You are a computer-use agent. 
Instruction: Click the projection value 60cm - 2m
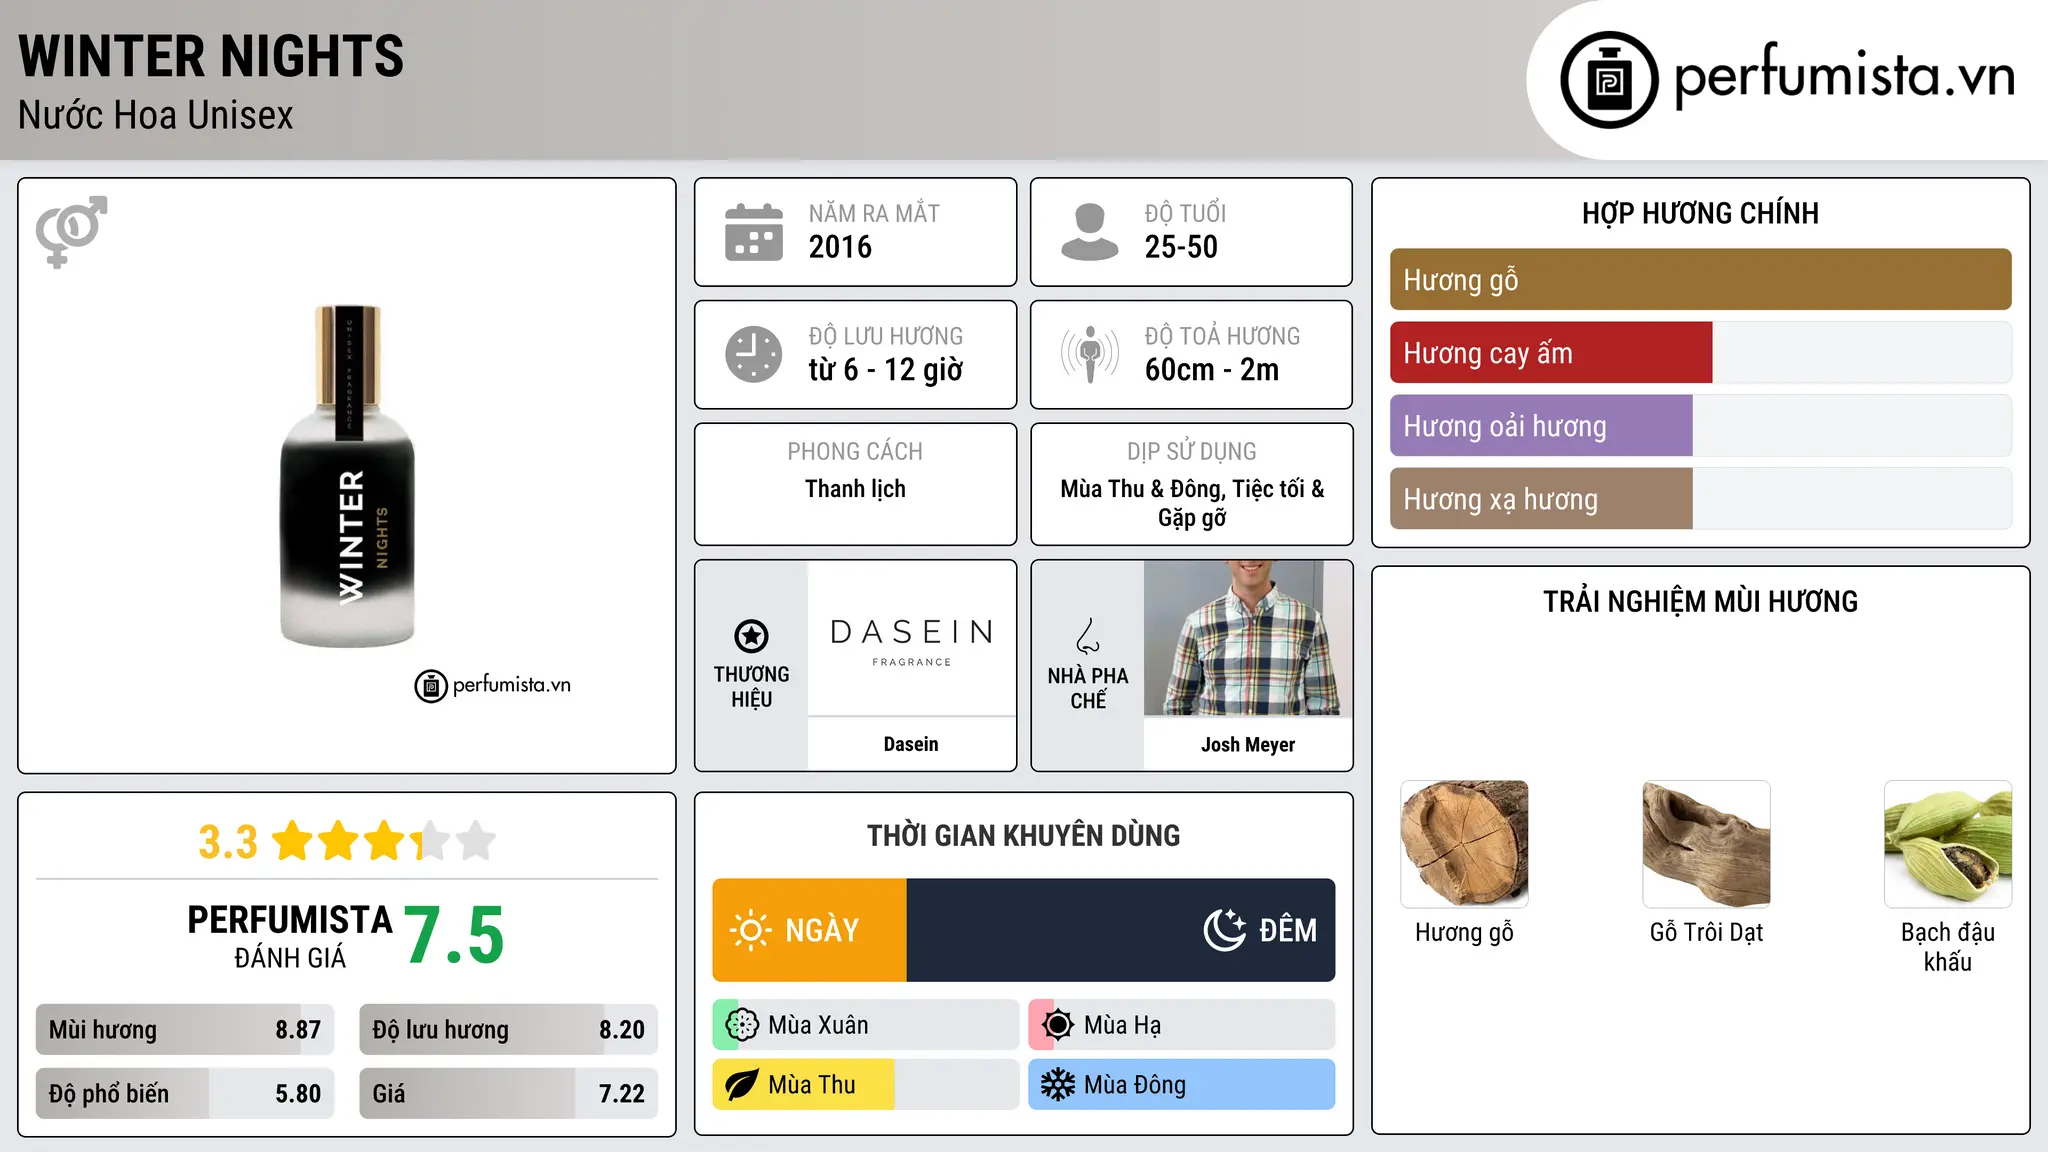[x=1212, y=370]
